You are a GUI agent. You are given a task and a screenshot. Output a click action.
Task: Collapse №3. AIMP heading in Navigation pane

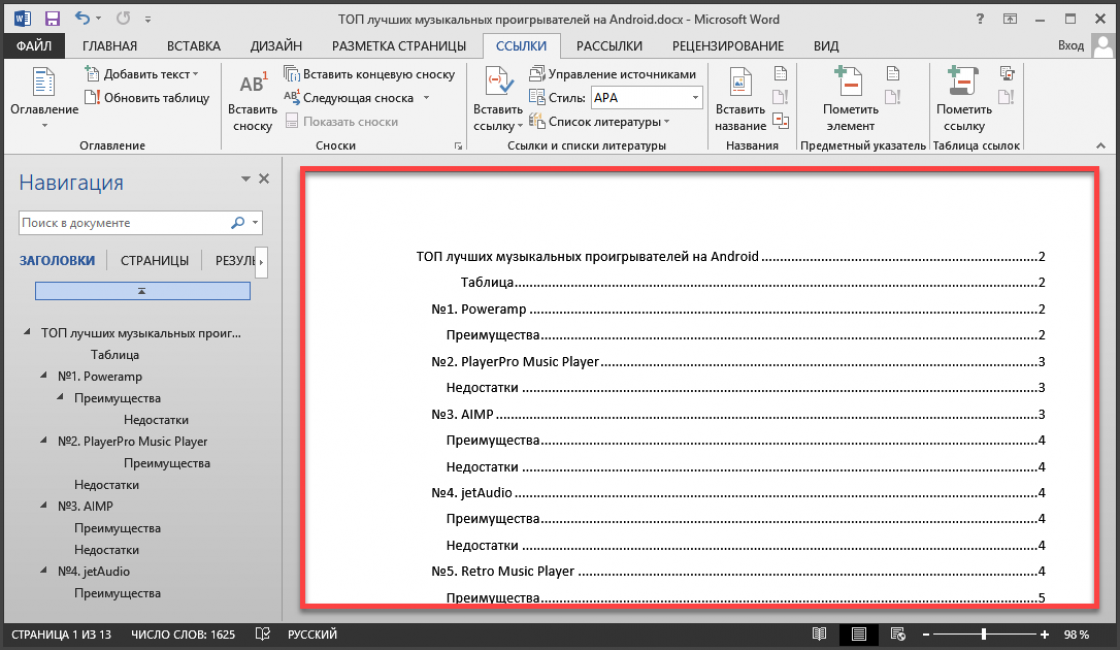tap(44, 505)
